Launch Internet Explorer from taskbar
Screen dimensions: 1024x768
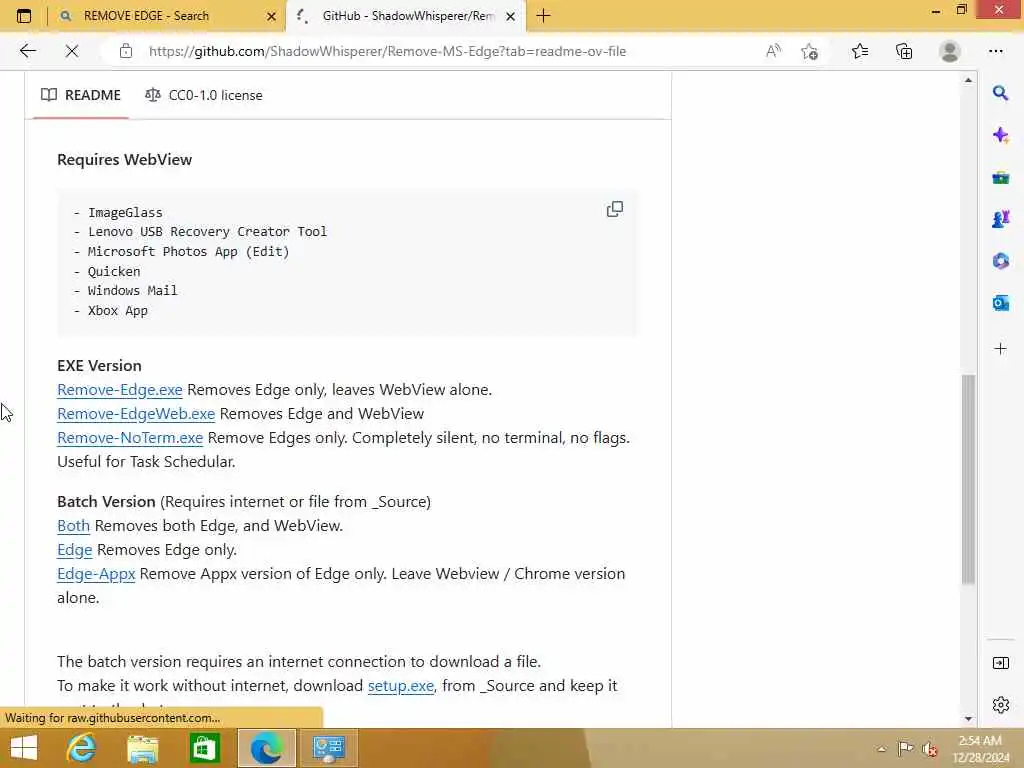(x=81, y=748)
